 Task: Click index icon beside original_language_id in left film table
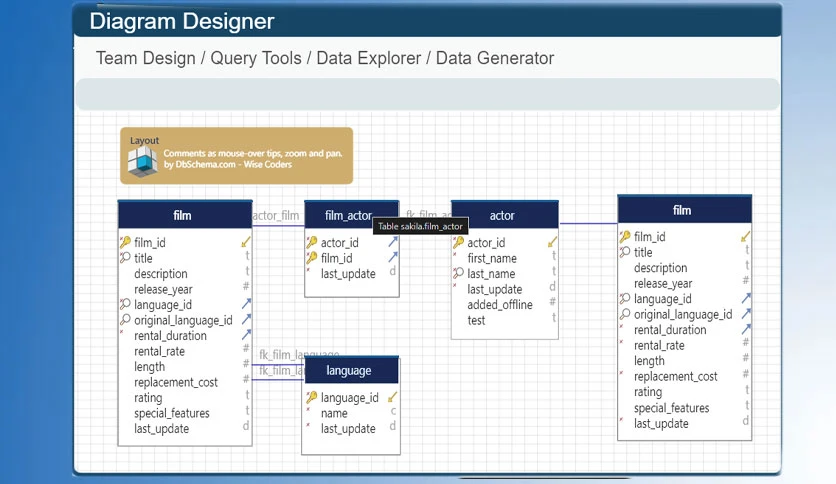[125, 320]
